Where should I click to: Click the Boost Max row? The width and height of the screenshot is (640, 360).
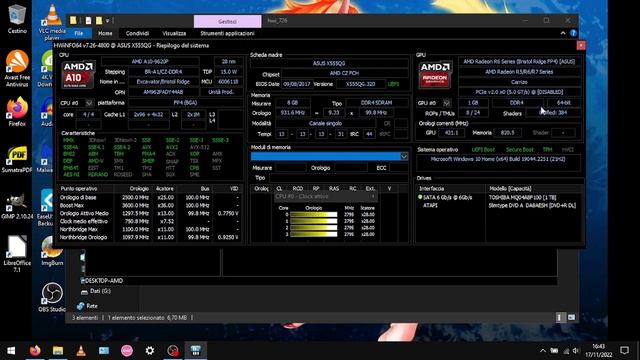tap(150, 205)
